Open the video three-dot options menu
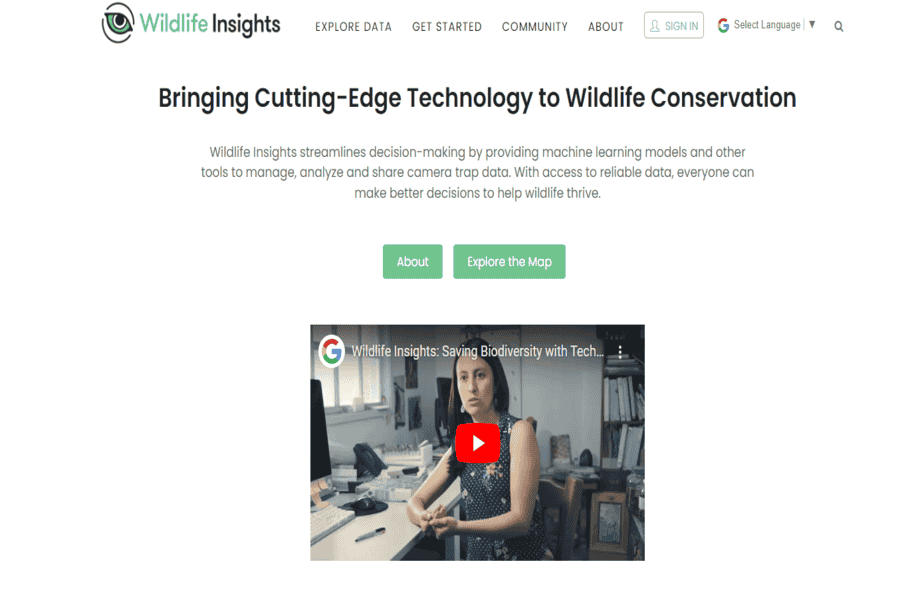900x600 pixels. click(620, 352)
